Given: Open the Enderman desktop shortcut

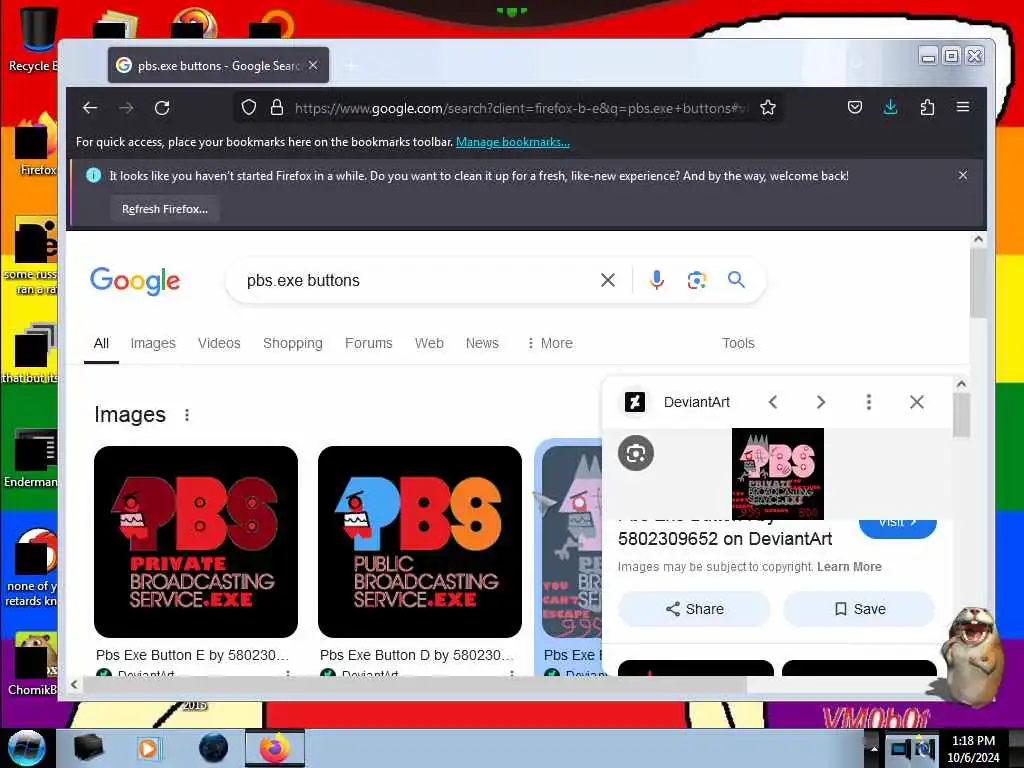Looking at the screenshot, I should pyautogui.click(x=31, y=457).
